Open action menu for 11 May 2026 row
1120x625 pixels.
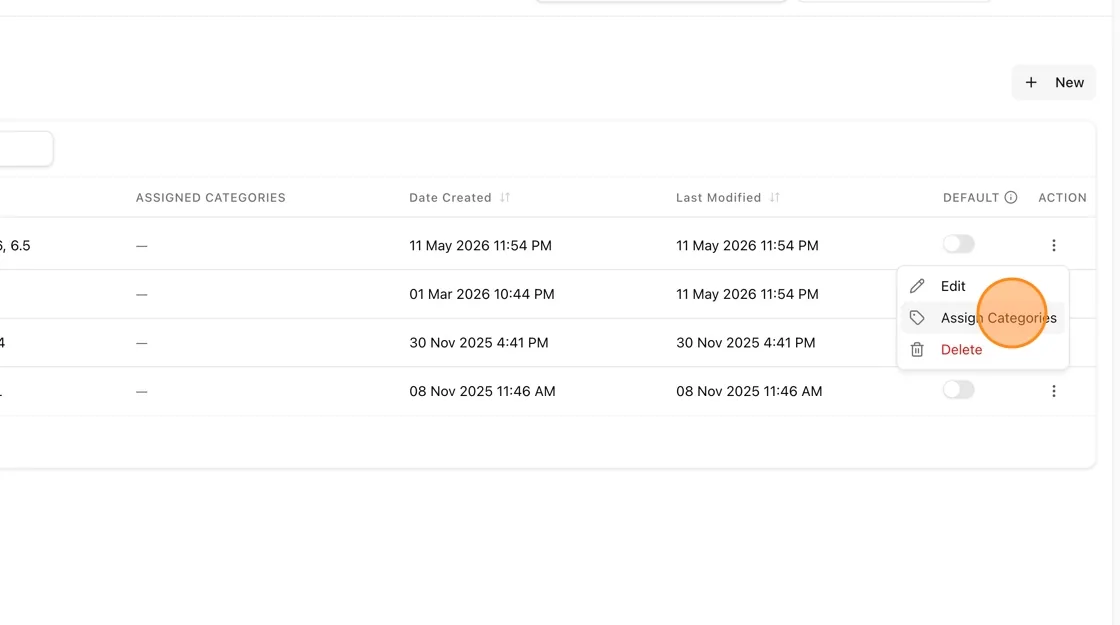tap(1054, 246)
